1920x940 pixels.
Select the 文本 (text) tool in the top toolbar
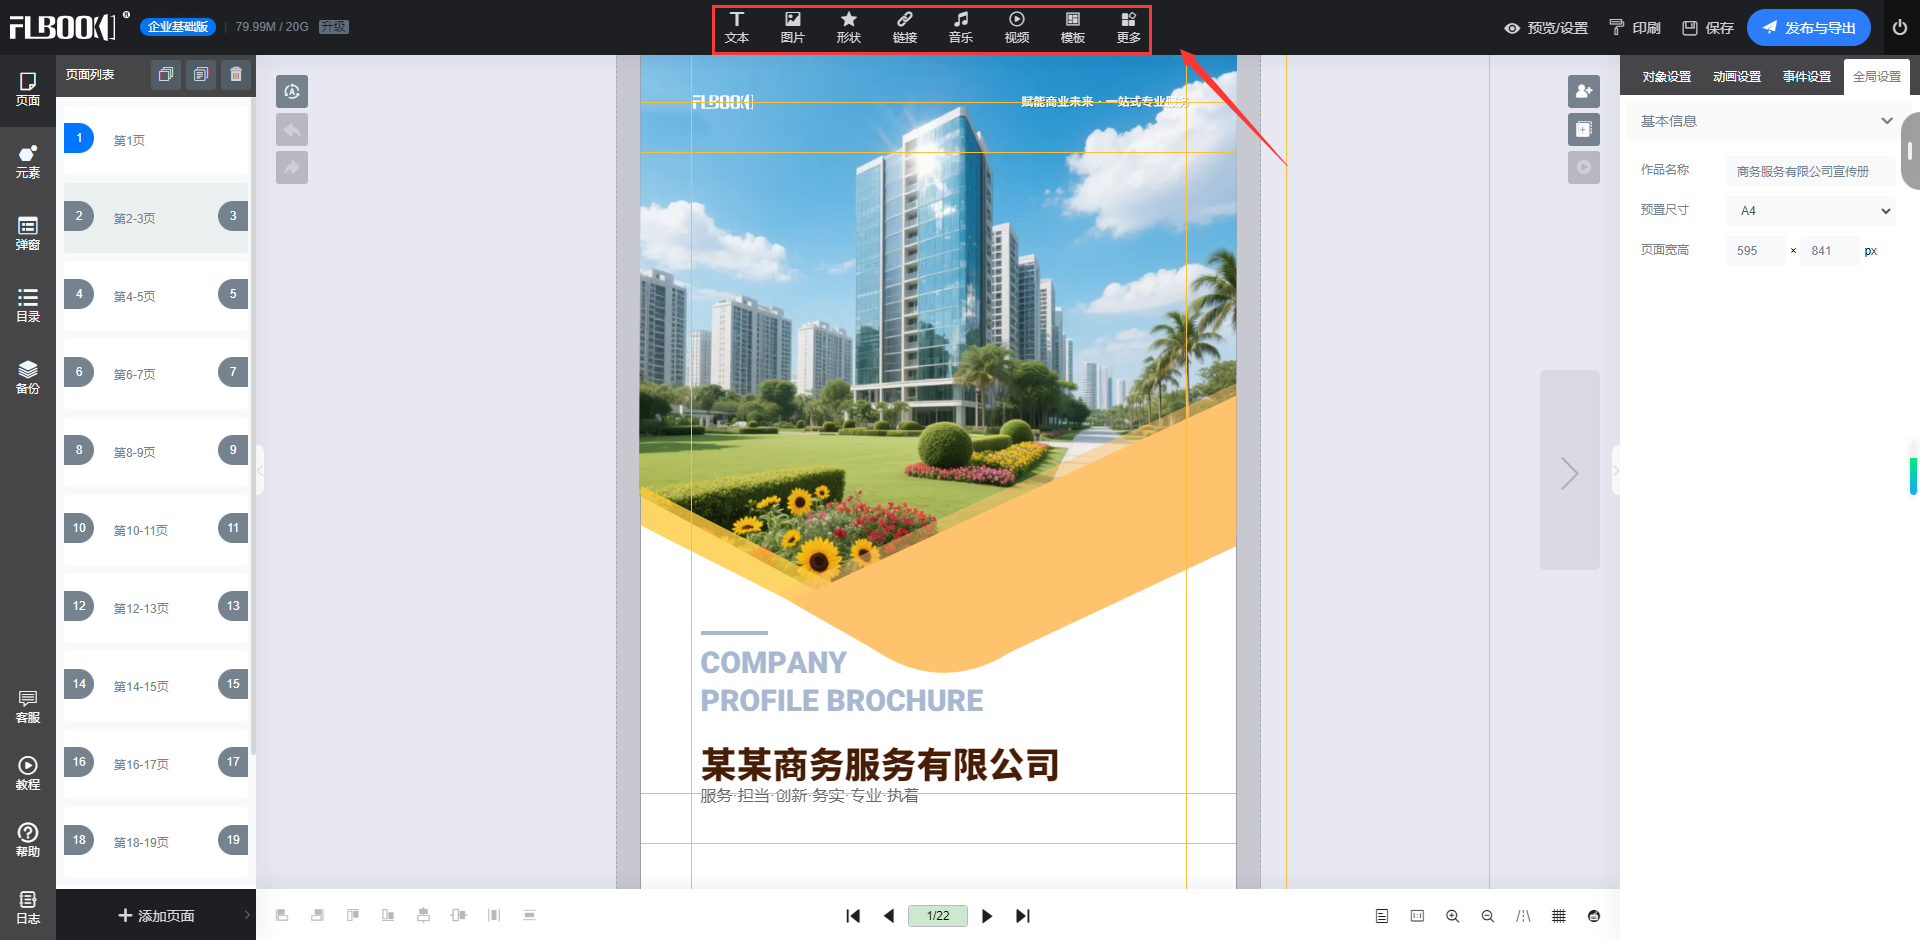(x=737, y=27)
